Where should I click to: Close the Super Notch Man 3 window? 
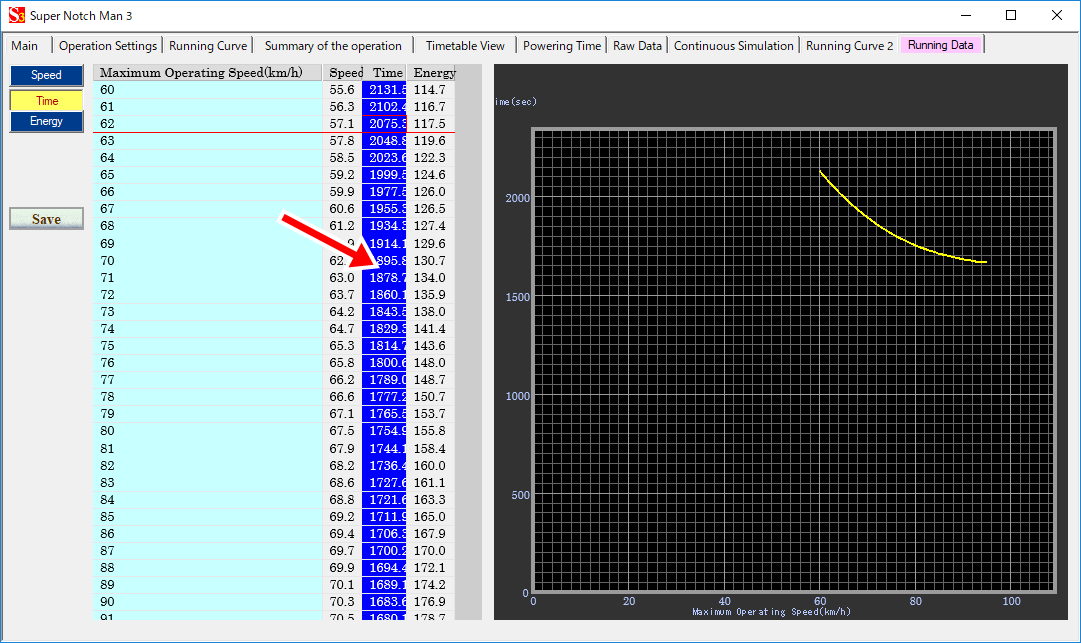click(x=1056, y=15)
